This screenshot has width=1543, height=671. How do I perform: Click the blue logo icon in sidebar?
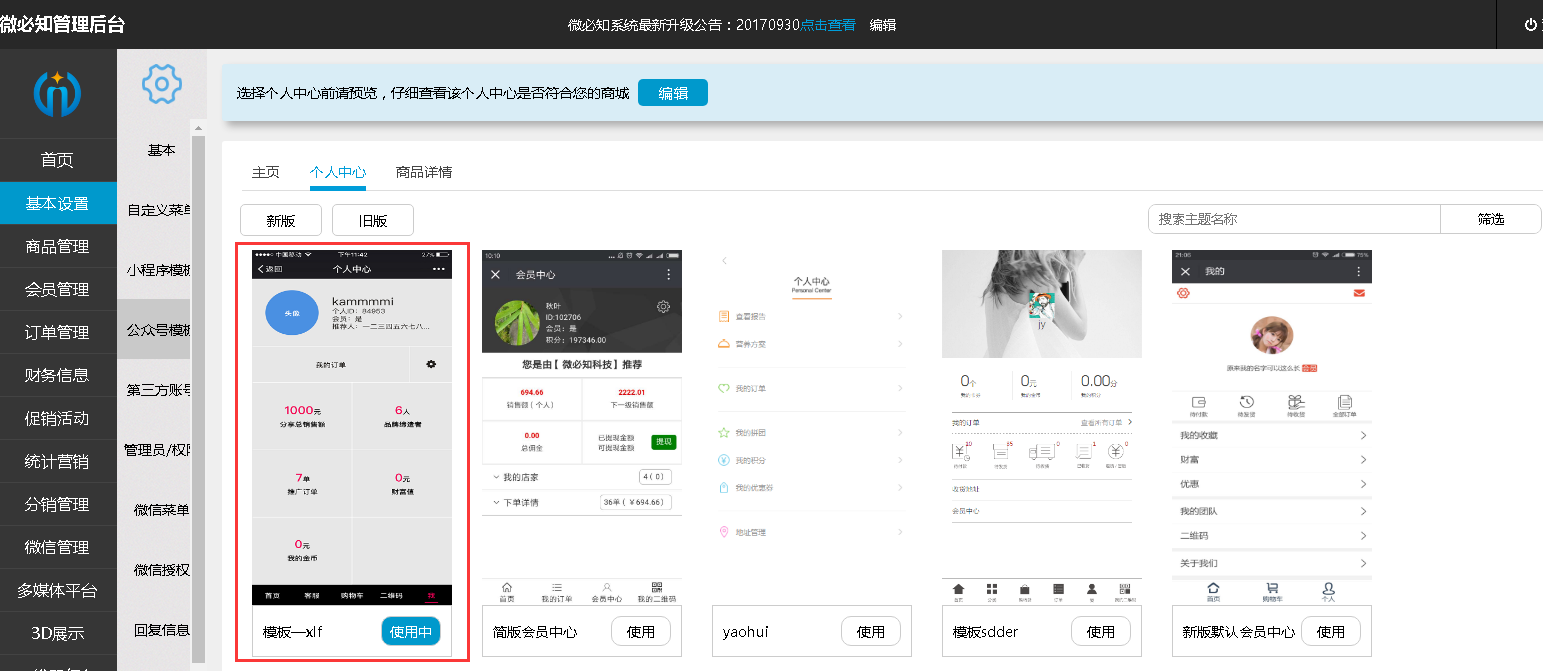coord(57,94)
